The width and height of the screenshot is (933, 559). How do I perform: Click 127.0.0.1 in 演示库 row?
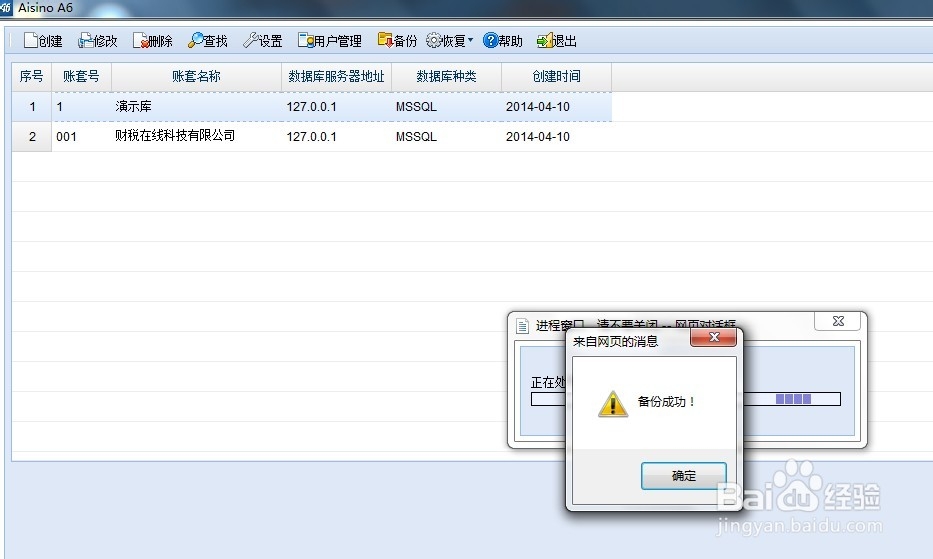pos(311,107)
